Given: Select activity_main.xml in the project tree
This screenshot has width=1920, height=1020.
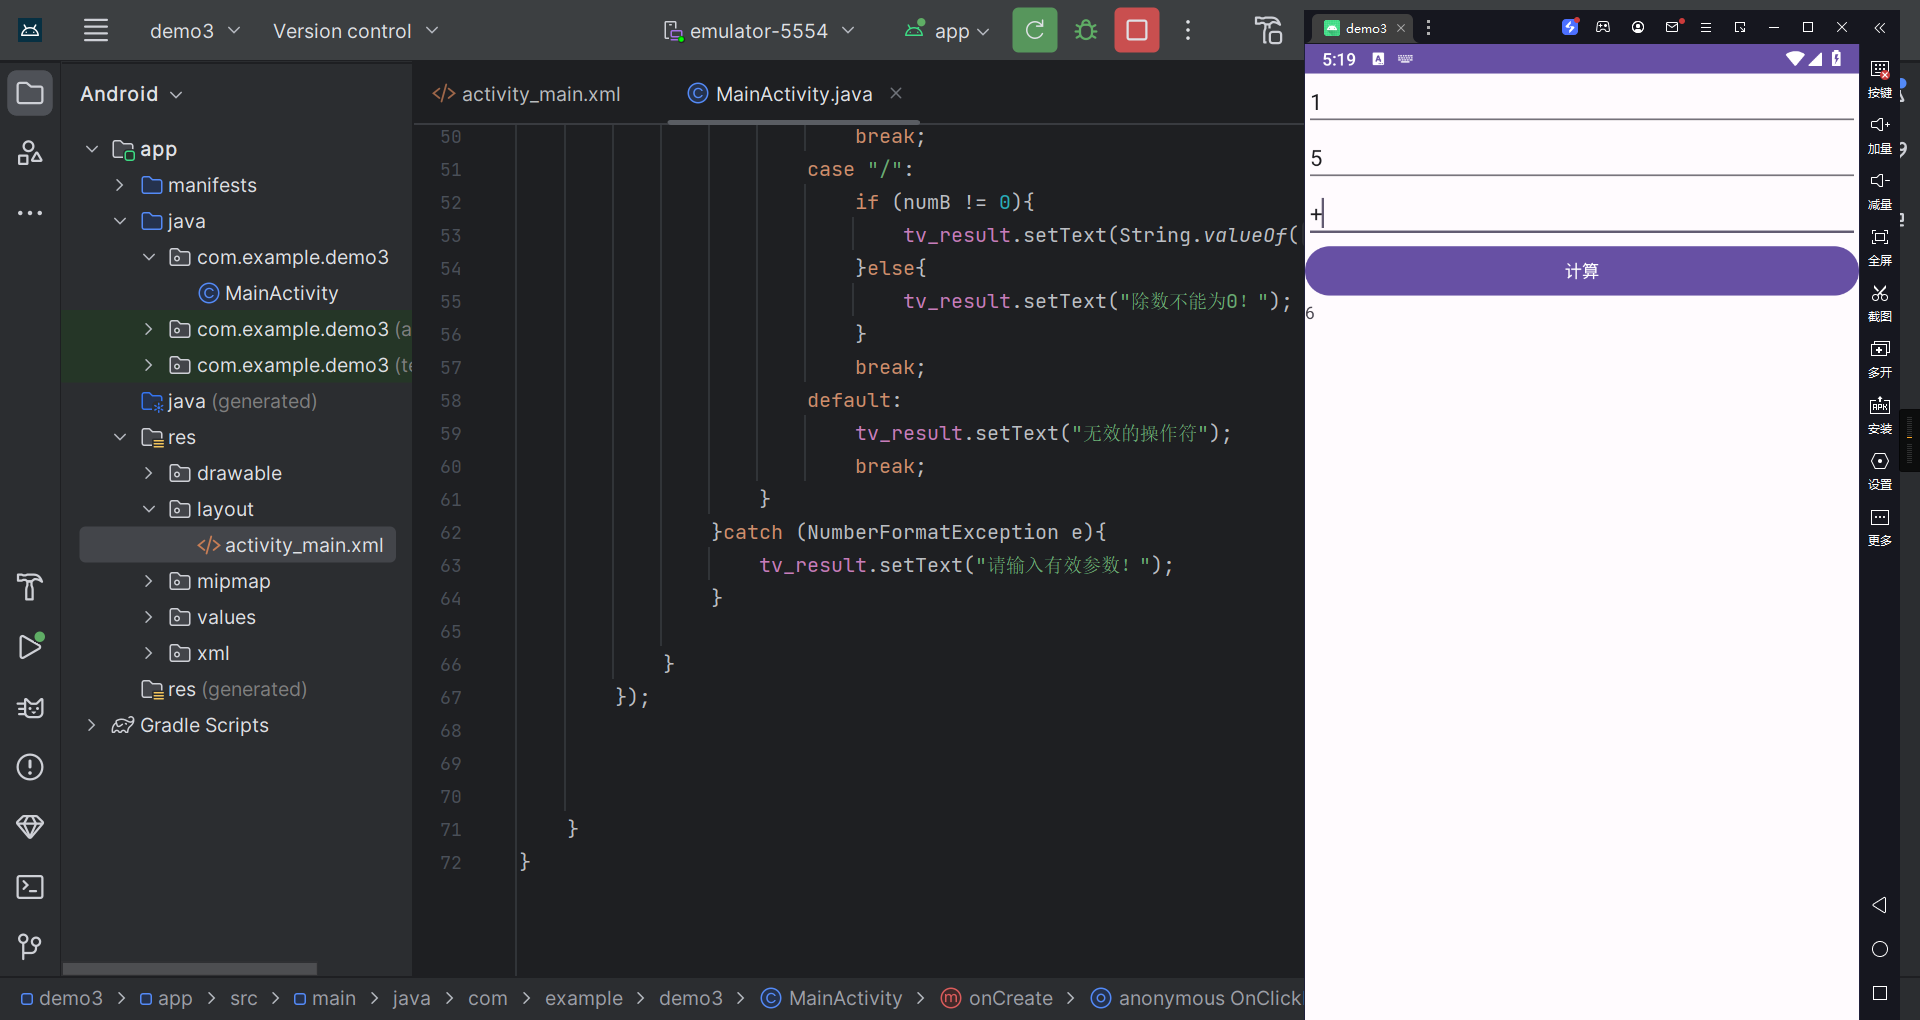Looking at the screenshot, I should point(238,545).
